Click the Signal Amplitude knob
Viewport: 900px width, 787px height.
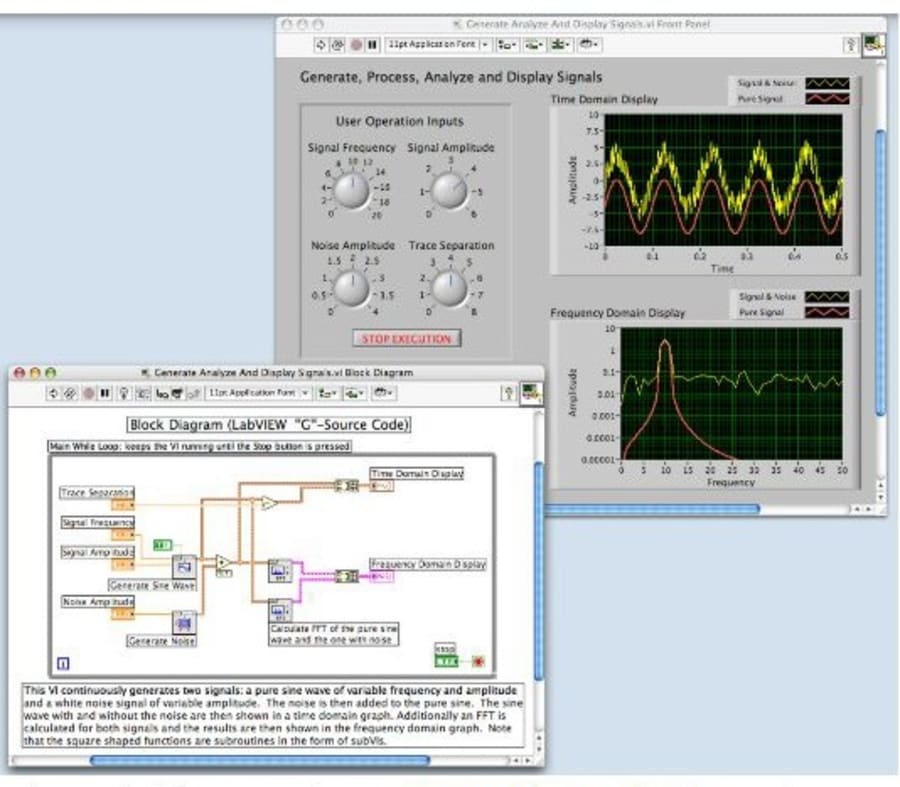[x=449, y=190]
